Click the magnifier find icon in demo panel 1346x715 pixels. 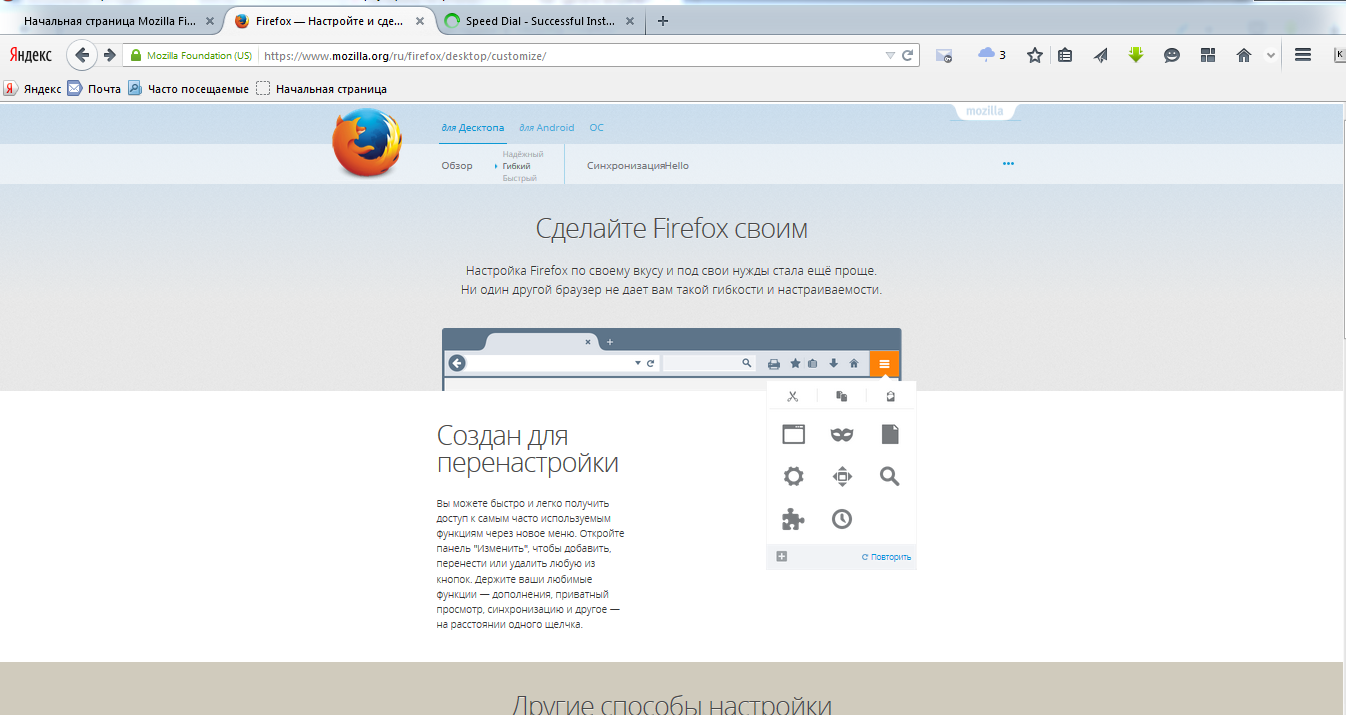pos(890,477)
